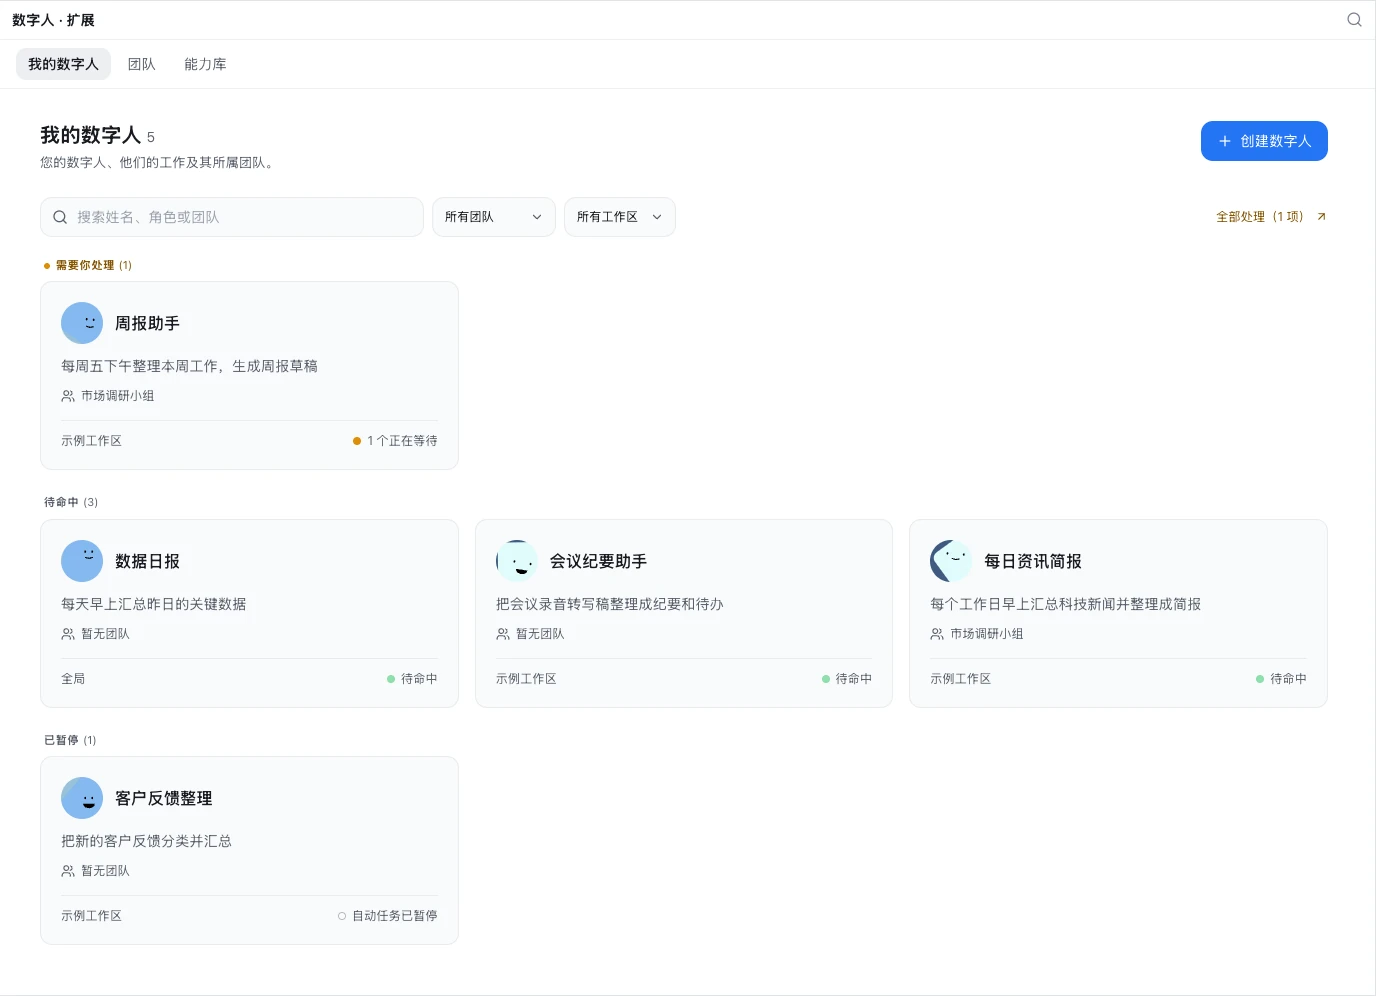The height and width of the screenshot is (996, 1376).
Task: Click the 每天早上汇总昨日的关键数据 description
Action: tap(153, 604)
